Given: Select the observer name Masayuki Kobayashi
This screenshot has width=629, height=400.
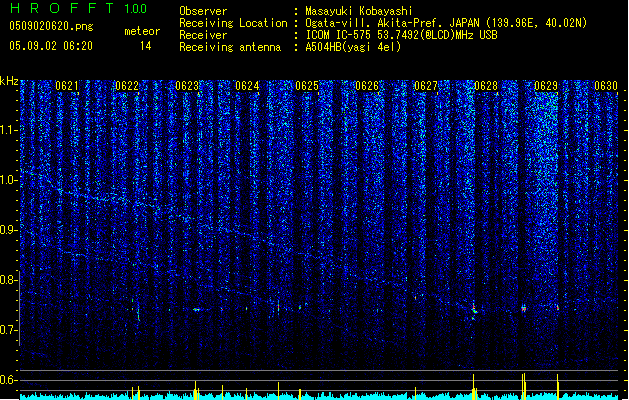Looking at the screenshot, I should (x=359, y=11).
